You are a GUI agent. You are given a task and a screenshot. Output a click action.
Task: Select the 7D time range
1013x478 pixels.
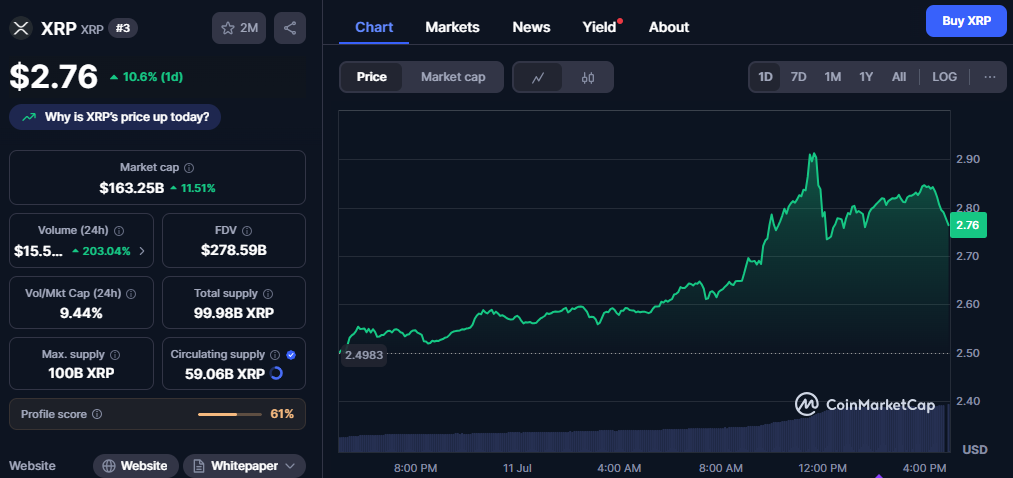point(799,77)
